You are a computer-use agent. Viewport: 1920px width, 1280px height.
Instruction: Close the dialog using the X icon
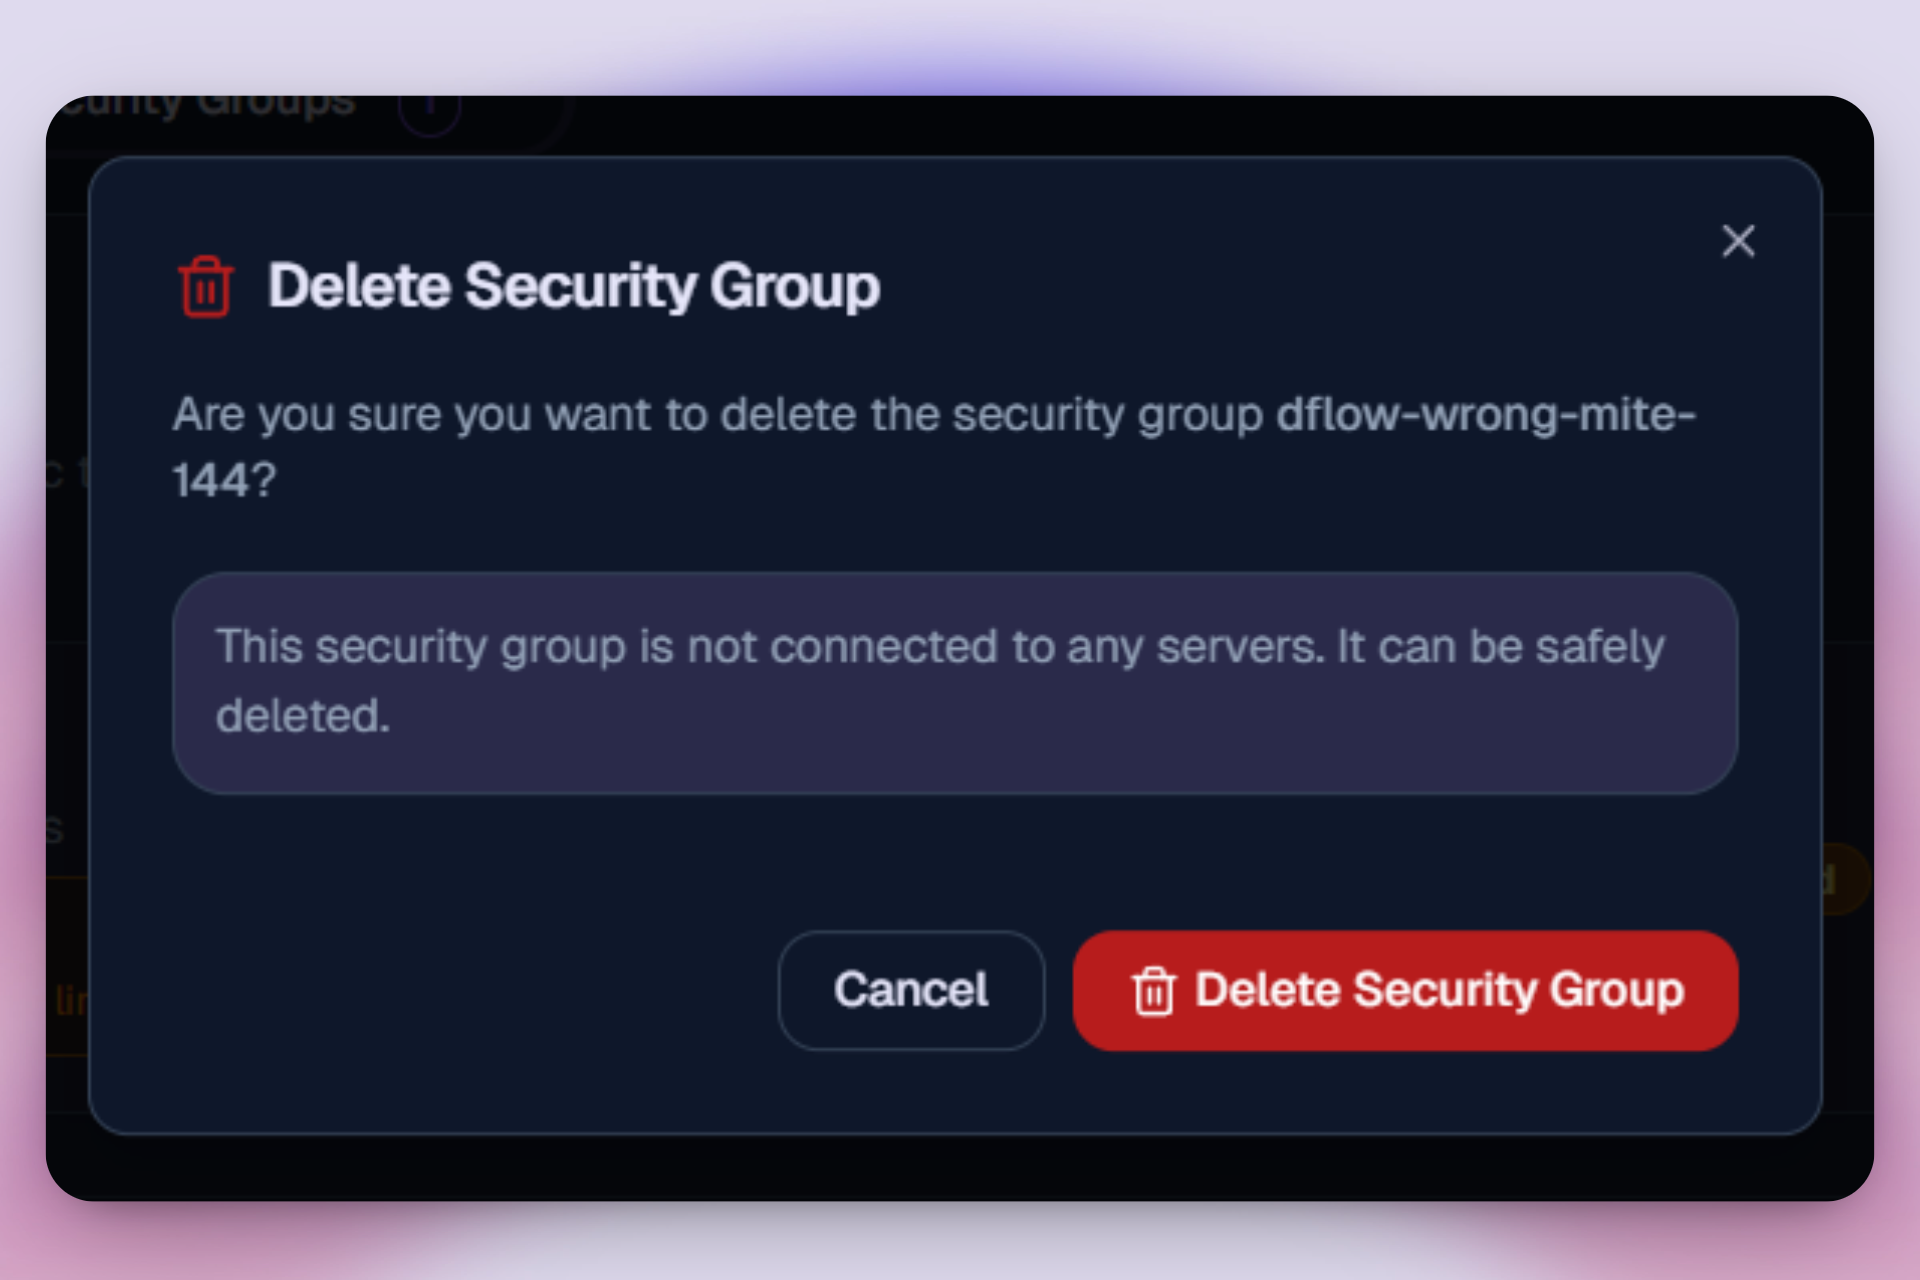click(x=1738, y=241)
